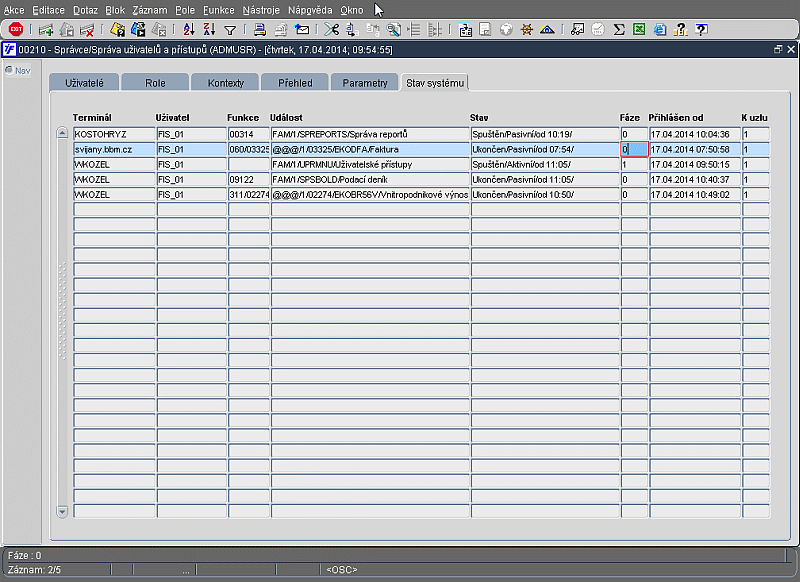Click status 'Spuštěn/Aktivní/od 11:05/'
The image size is (800, 582).
[x=545, y=164]
